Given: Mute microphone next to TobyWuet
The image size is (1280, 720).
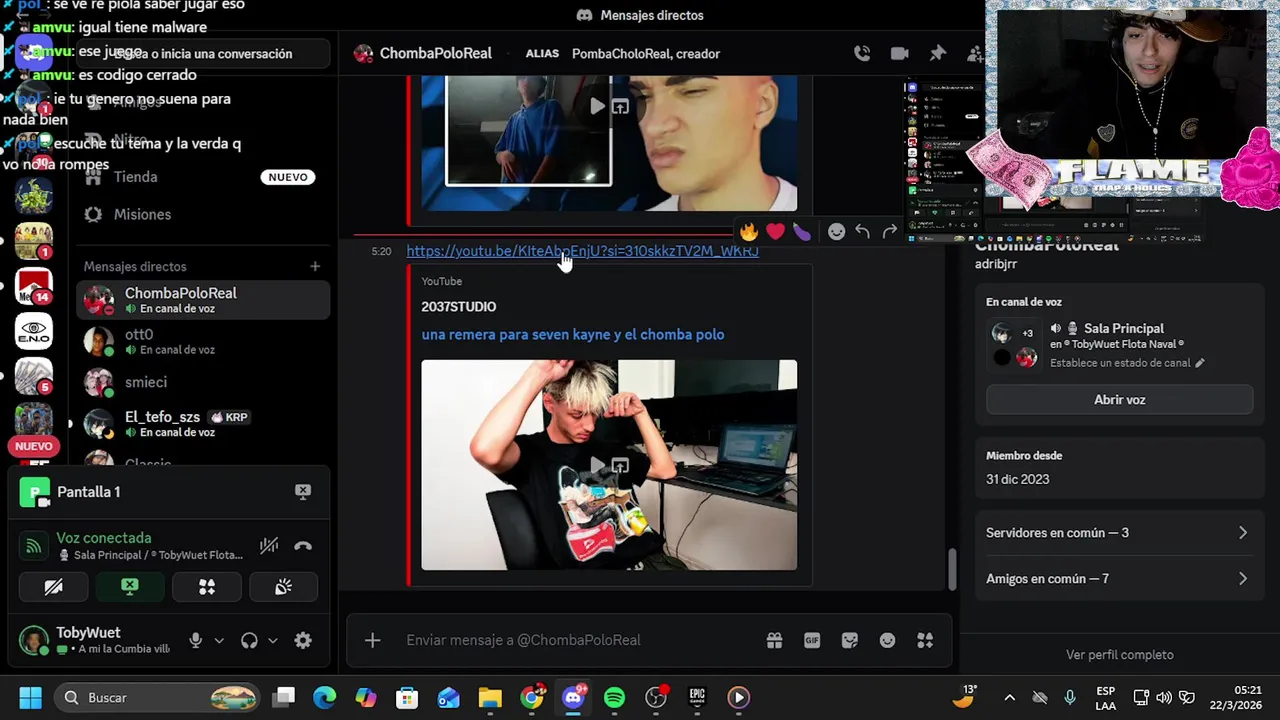Looking at the screenshot, I should pos(196,641).
